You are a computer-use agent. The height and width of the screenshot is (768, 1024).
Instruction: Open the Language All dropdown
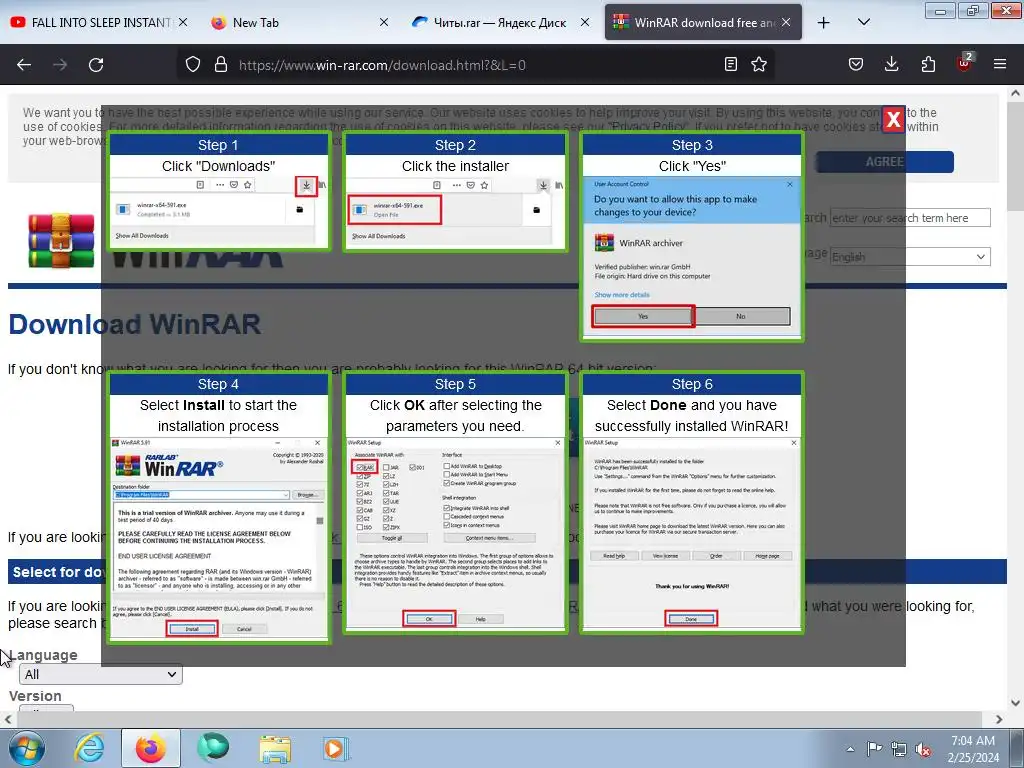(x=101, y=674)
